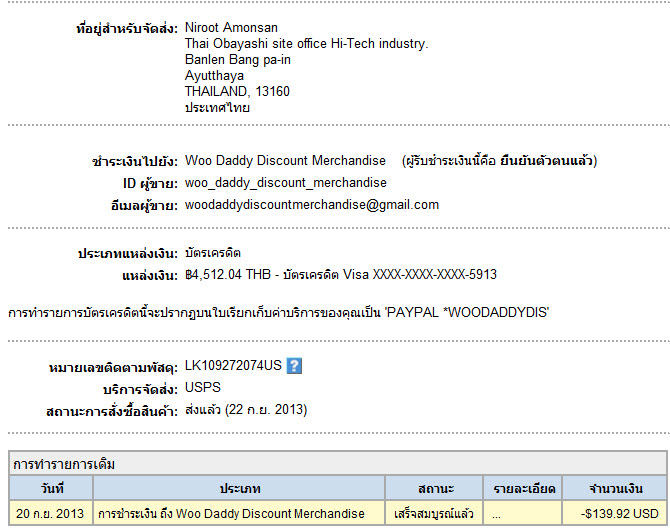Click THAILAND, 13160 postal line
The width and height of the screenshot is (670, 529).
click(237, 91)
